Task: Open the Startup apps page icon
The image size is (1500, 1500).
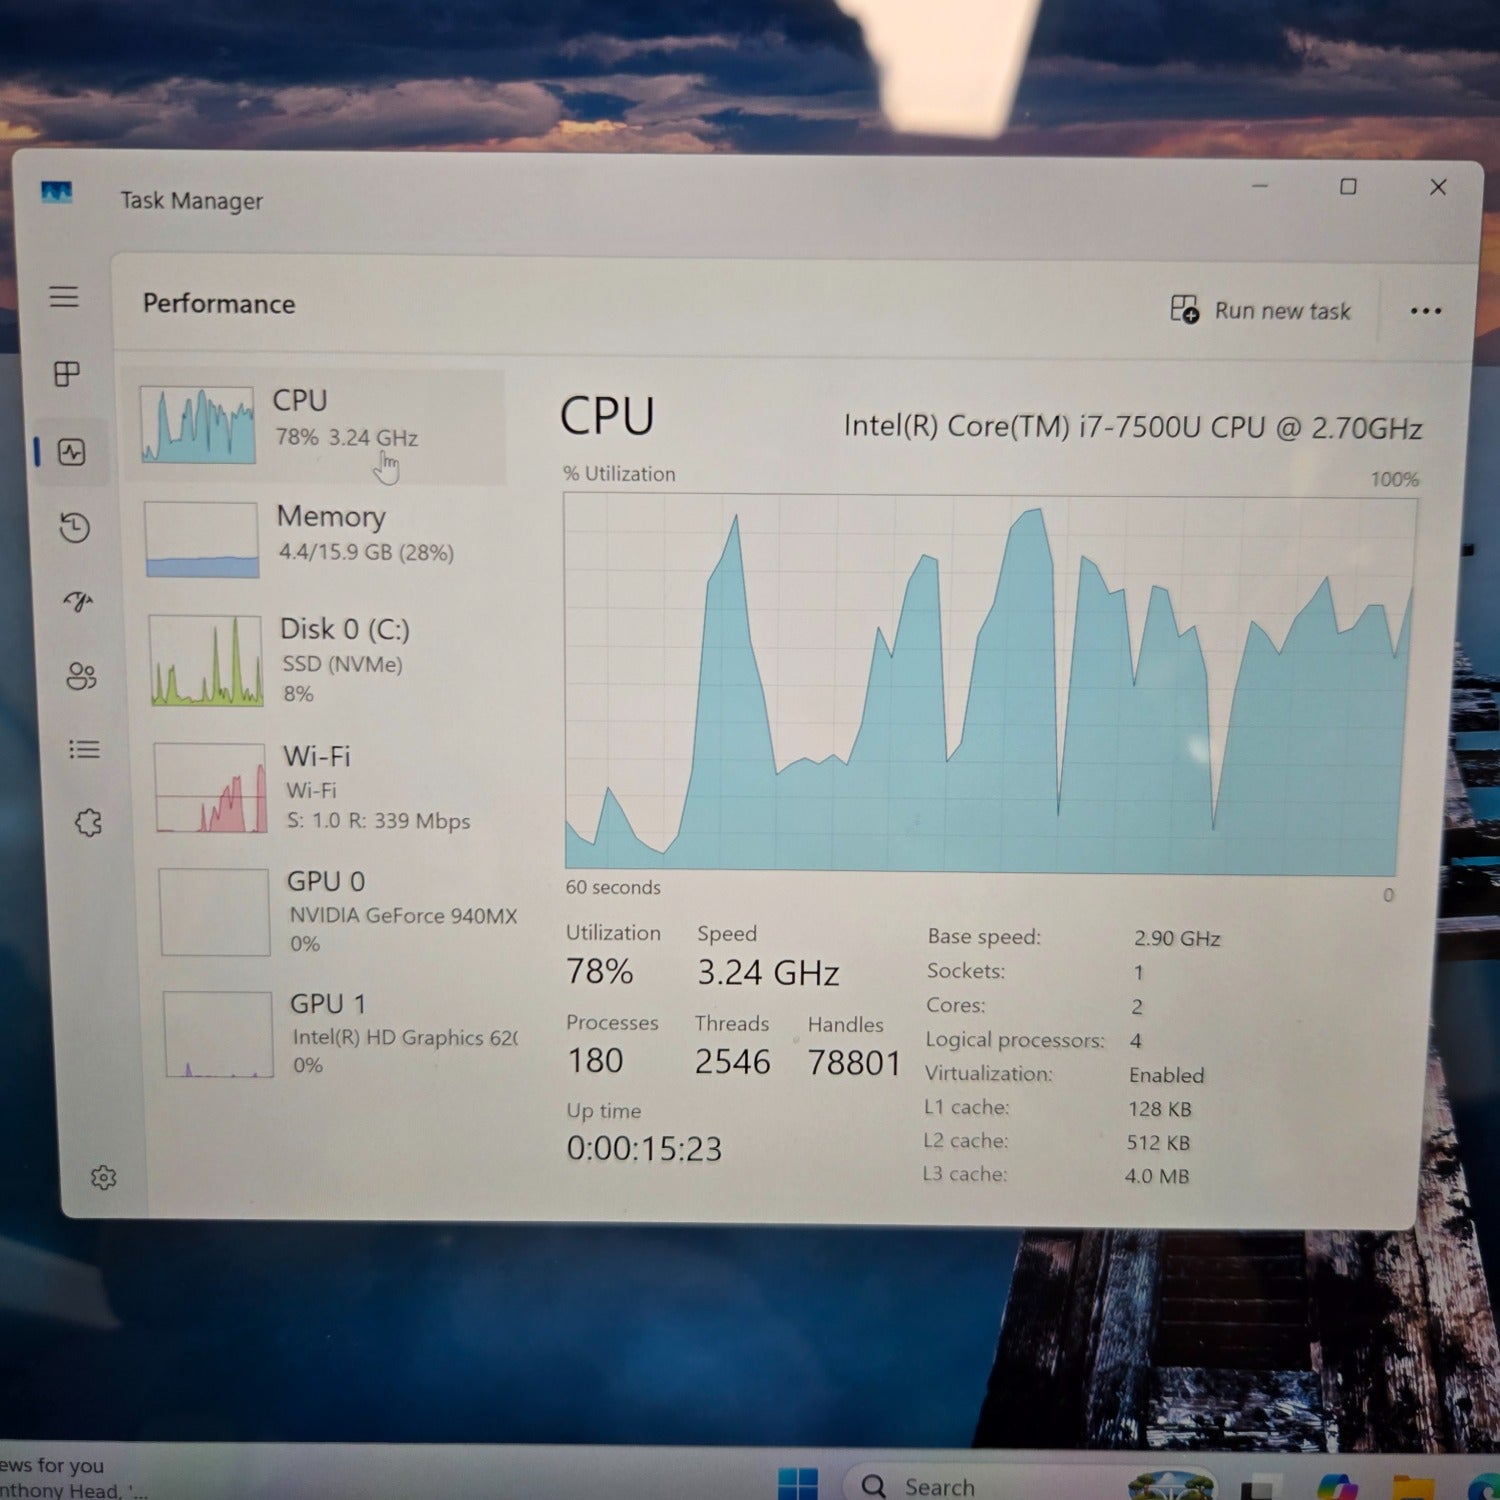Action: click(78, 601)
